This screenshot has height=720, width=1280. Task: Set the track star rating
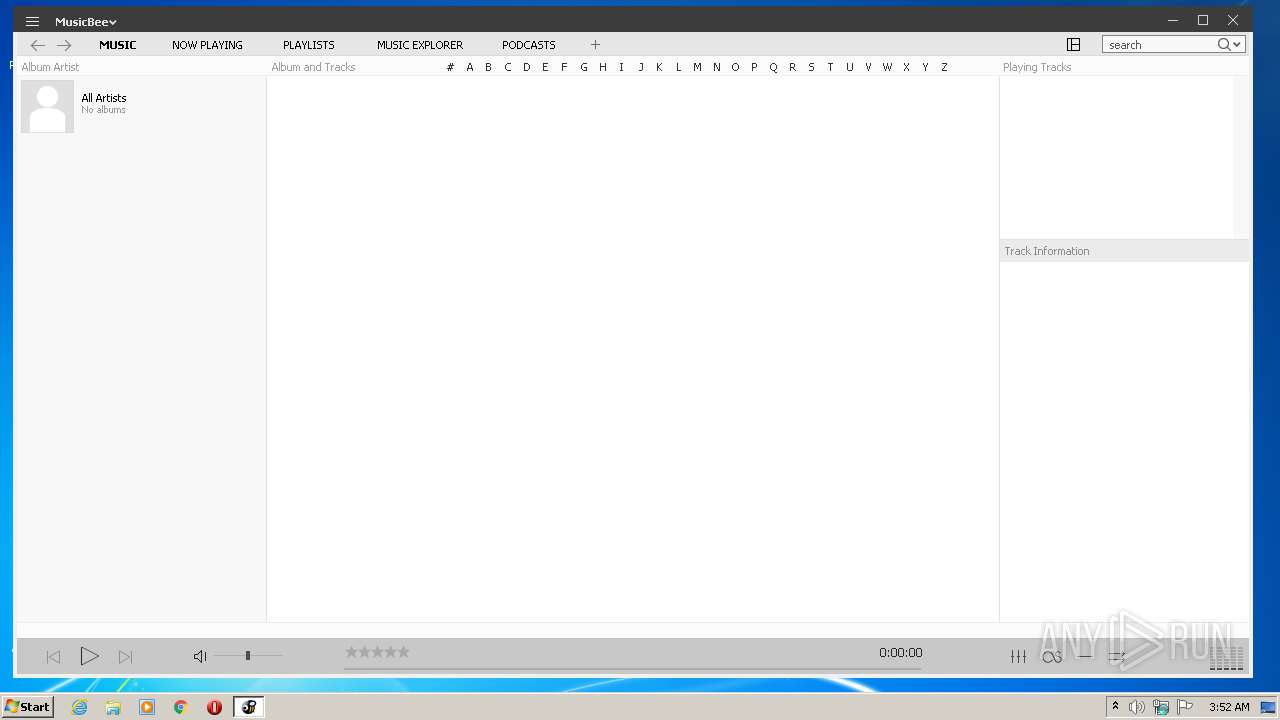(377, 652)
